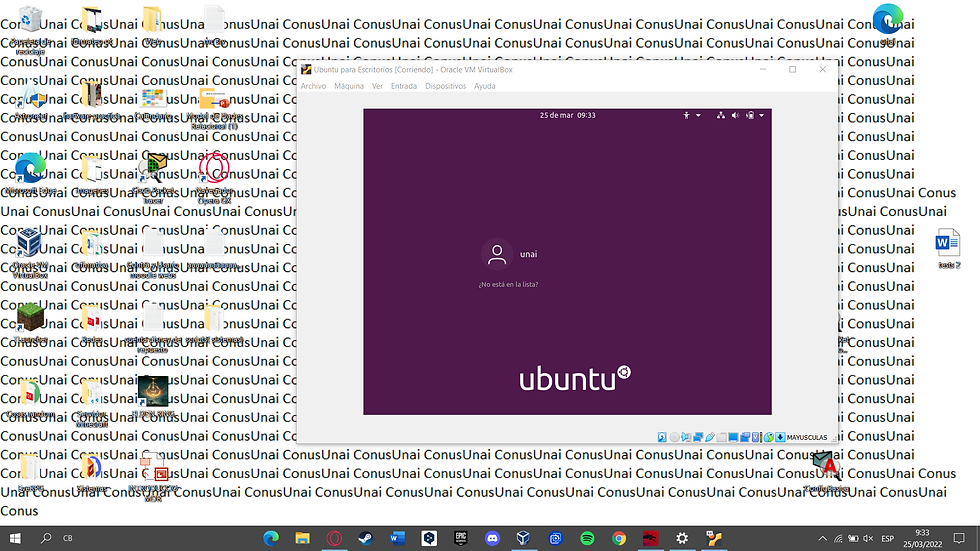Click the VirtualBox recording indicator
This screenshot has height=551, width=980.
tap(745, 437)
